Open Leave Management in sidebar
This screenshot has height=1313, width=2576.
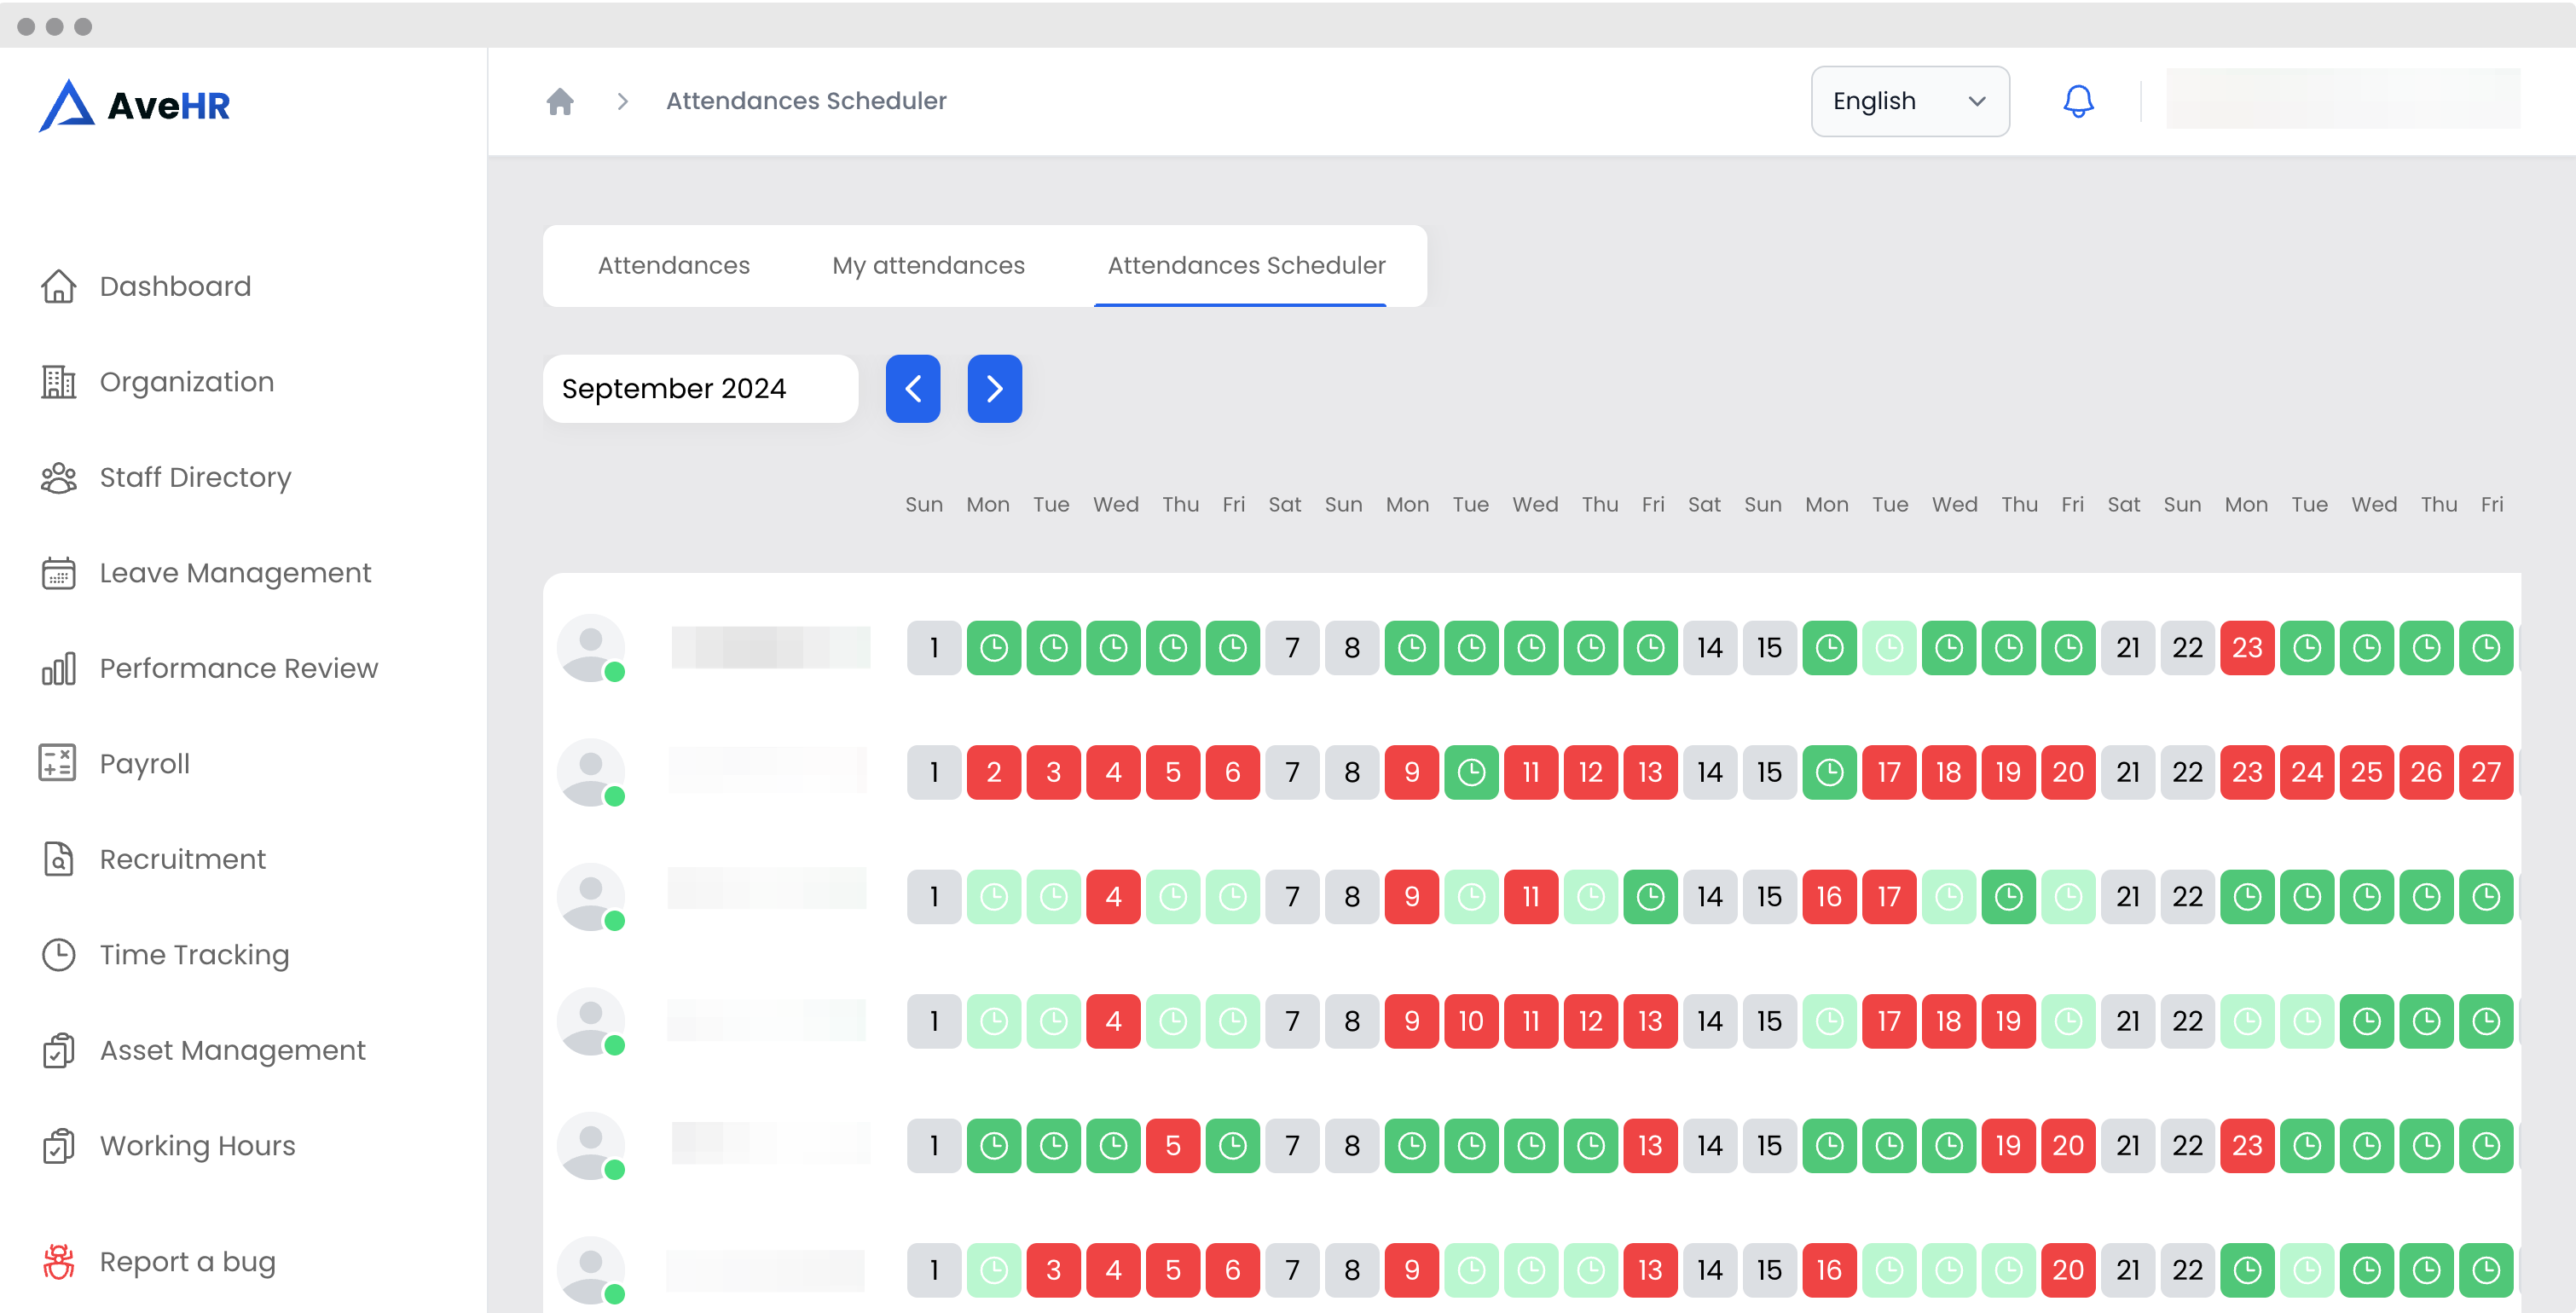(x=235, y=572)
